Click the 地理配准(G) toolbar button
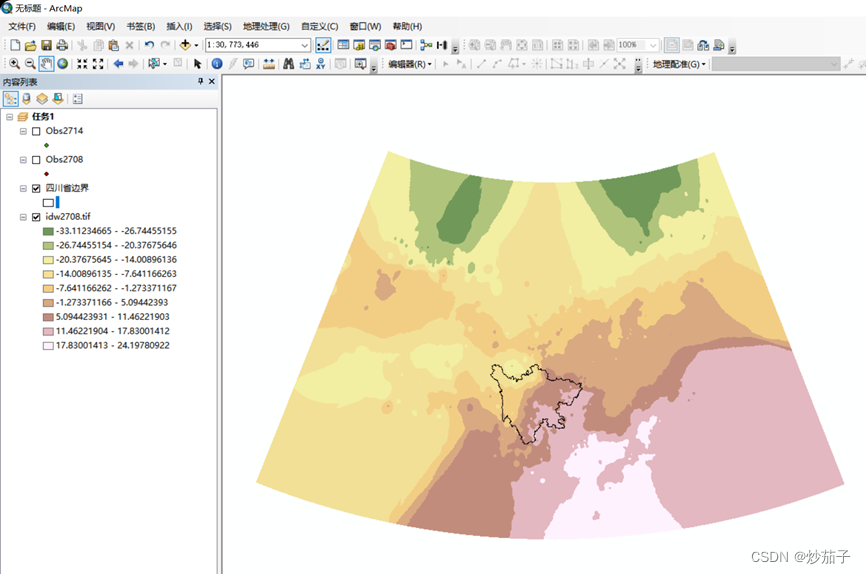Screen dimensions: 866x574 click(678, 64)
